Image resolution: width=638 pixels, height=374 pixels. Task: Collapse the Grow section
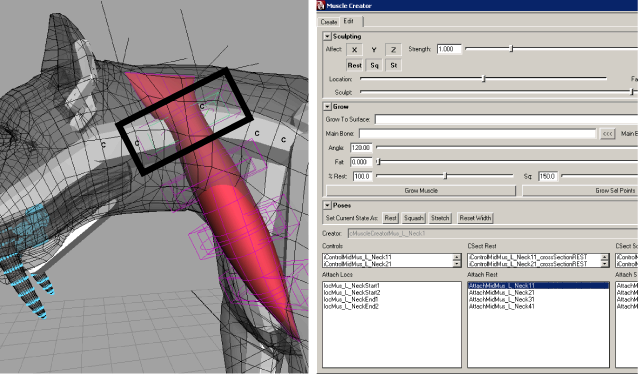pos(327,107)
